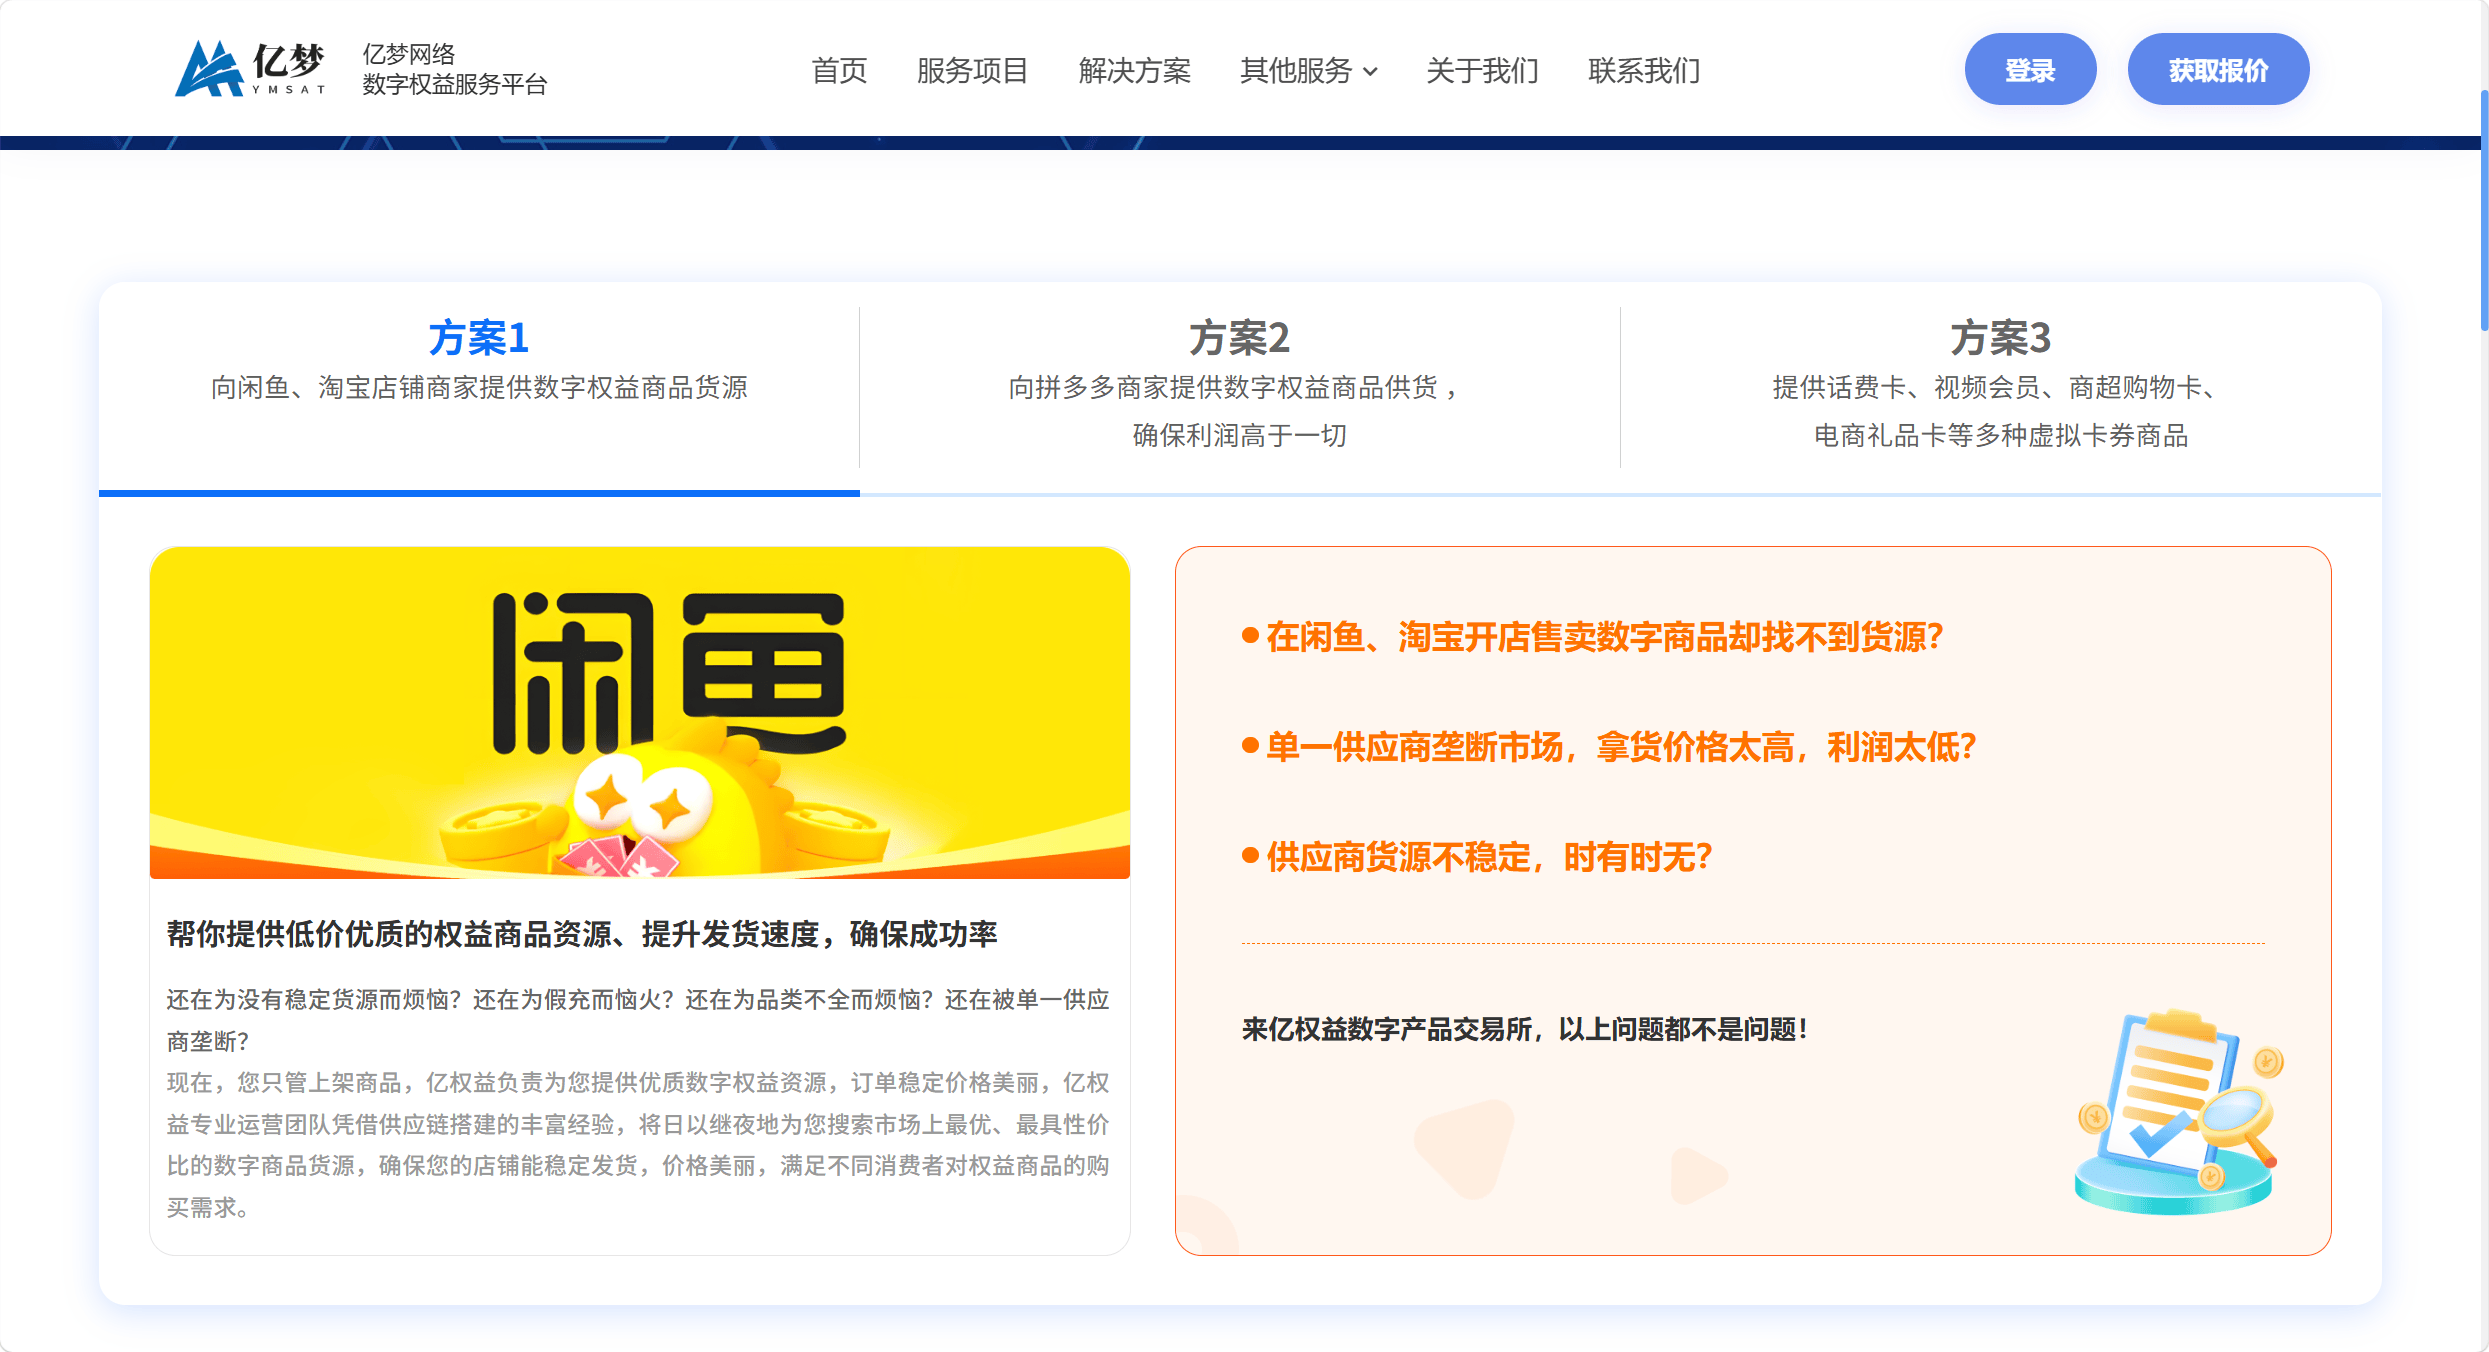Image resolution: width=2489 pixels, height=1352 pixels.
Task: Open the 服务项目 menu item
Action: (x=972, y=71)
